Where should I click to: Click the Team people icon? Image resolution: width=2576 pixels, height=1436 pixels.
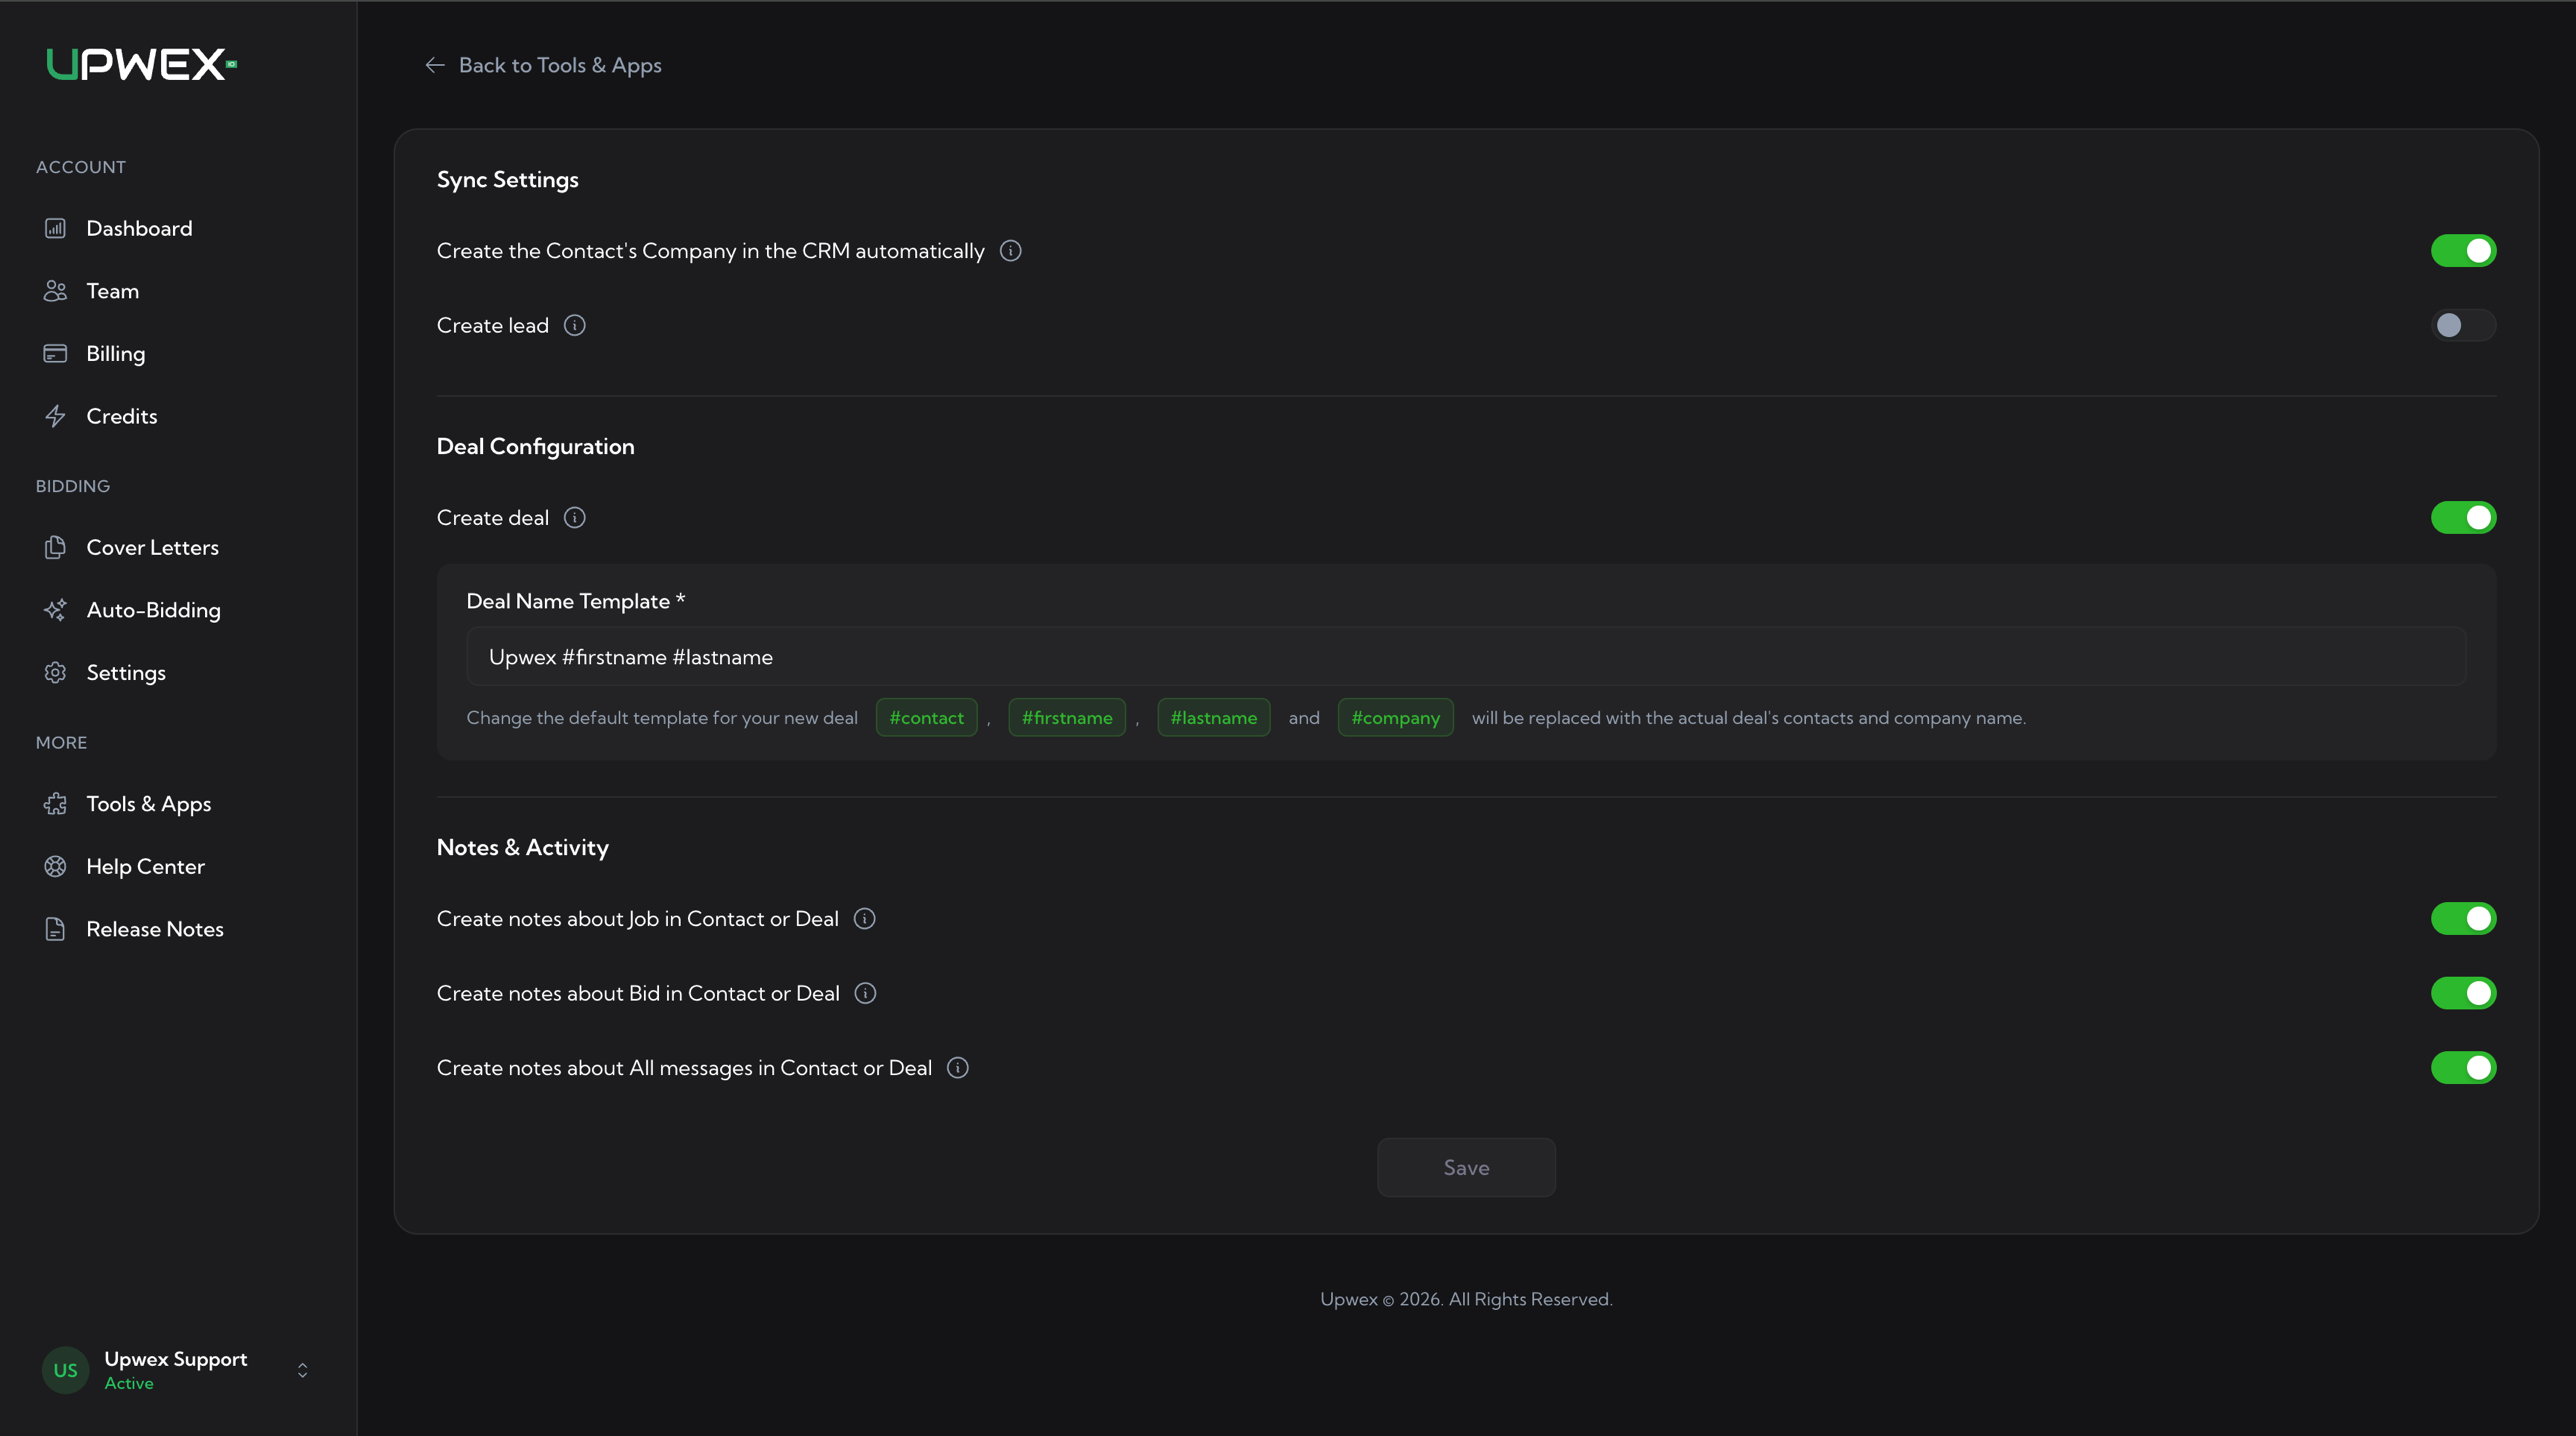click(x=55, y=291)
